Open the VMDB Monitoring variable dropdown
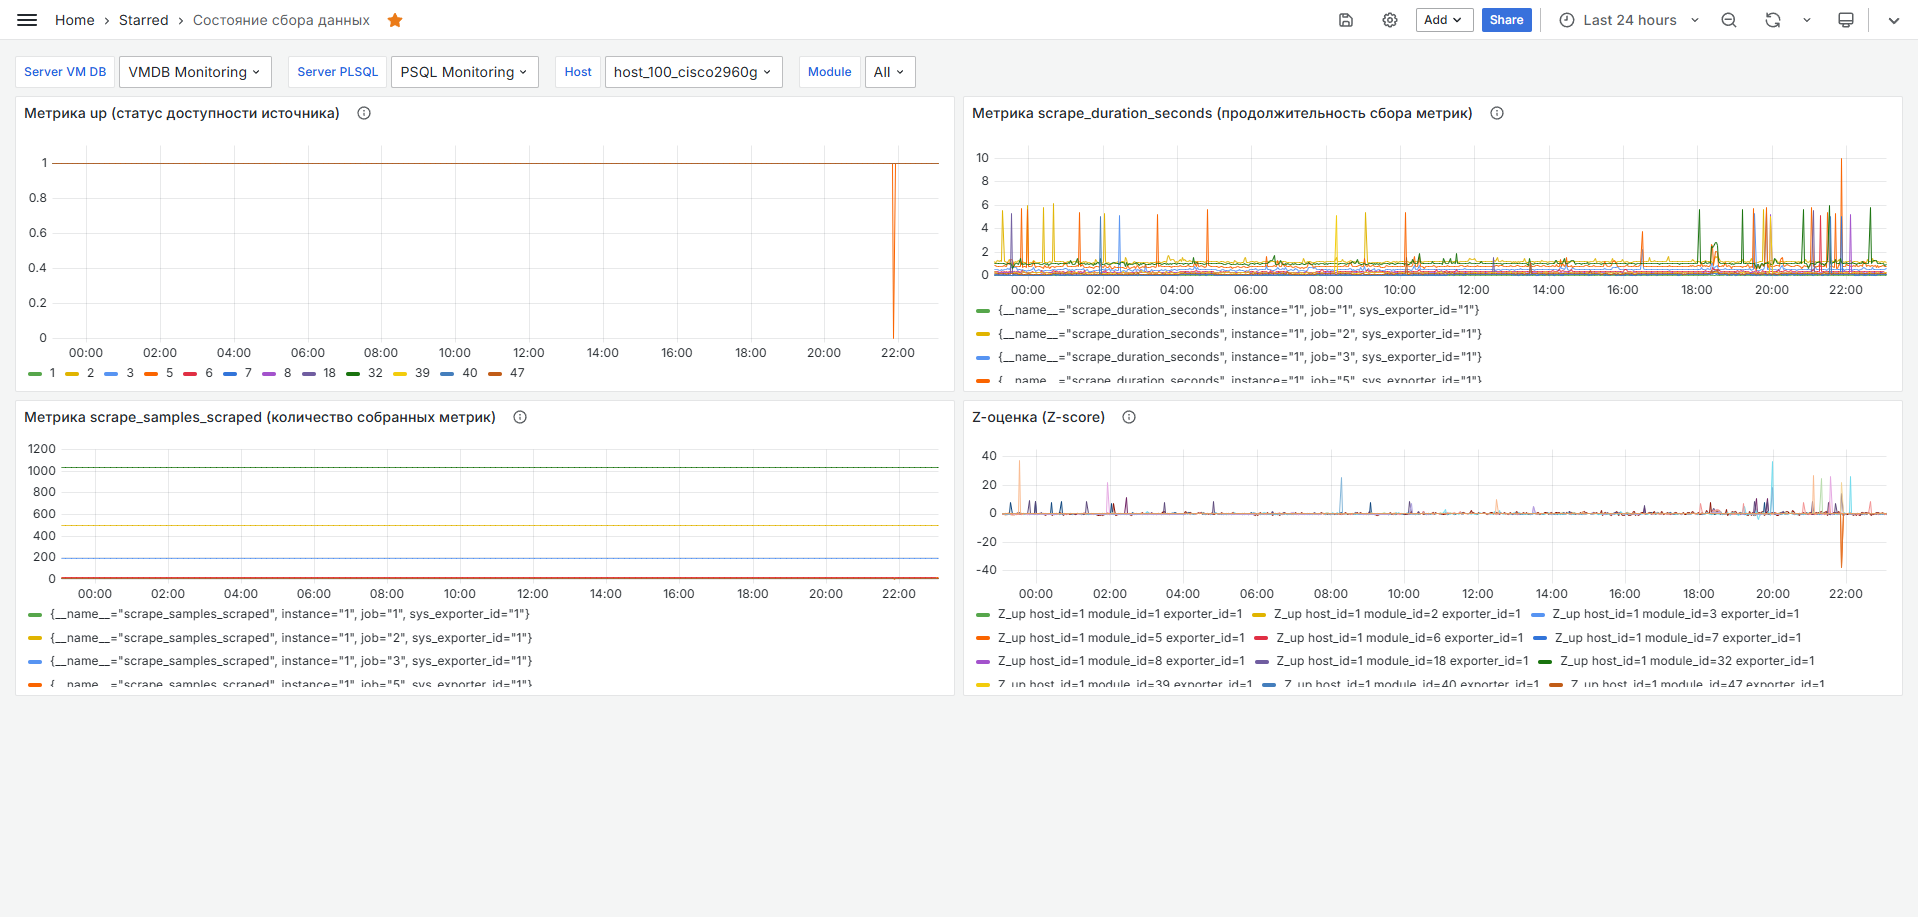The width and height of the screenshot is (1918, 917). (195, 72)
